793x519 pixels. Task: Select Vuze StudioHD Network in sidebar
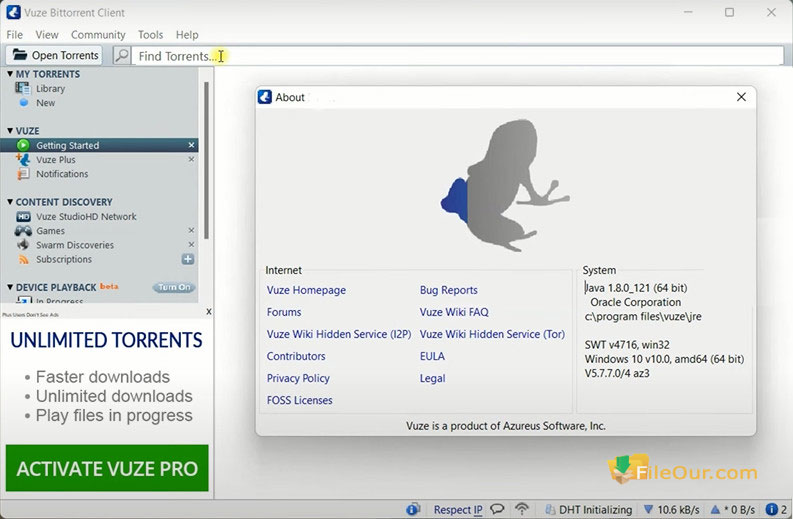click(86, 217)
